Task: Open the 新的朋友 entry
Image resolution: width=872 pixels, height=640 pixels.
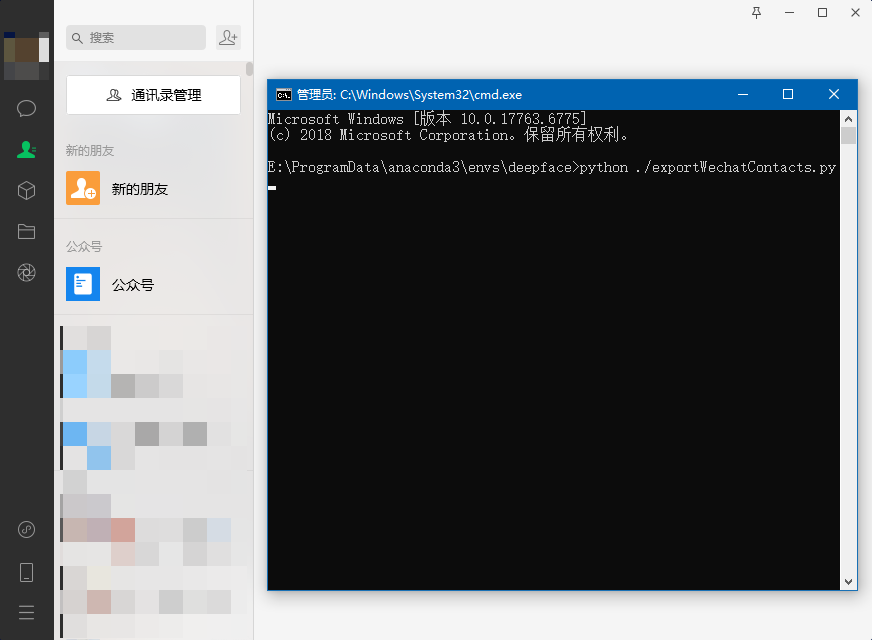Action: point(153,188)
